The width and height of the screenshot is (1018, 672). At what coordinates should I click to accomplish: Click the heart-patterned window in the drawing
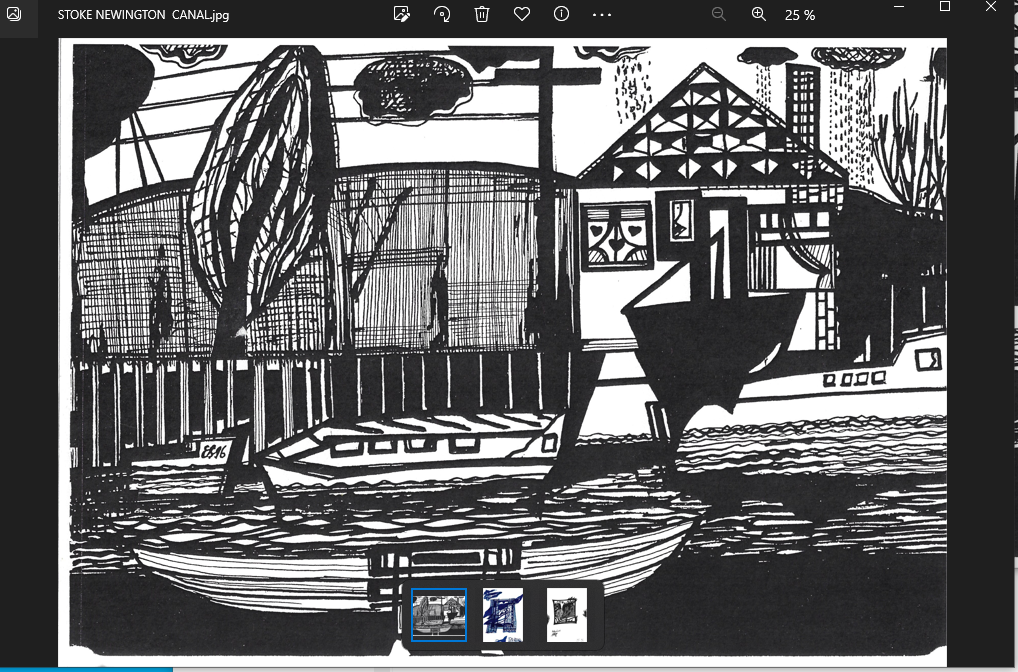(614, 236)
